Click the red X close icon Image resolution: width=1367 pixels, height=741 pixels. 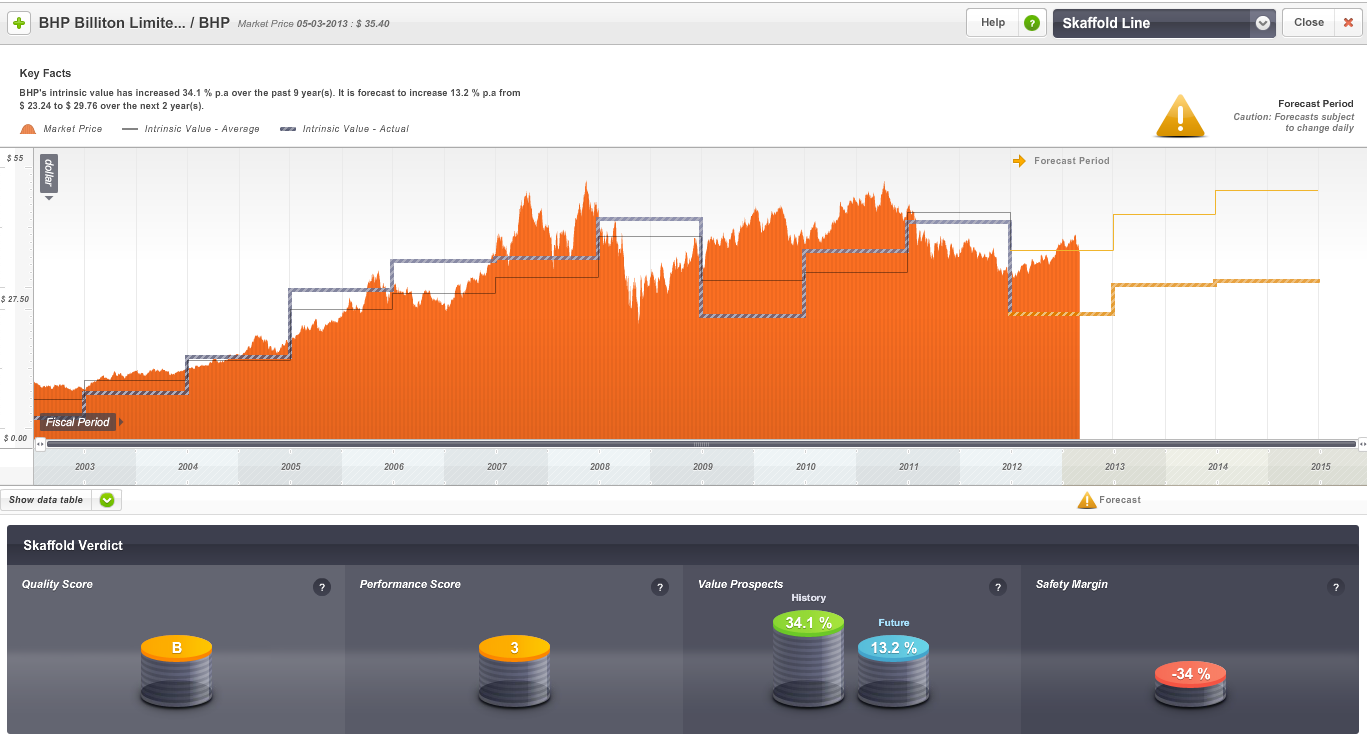click(1348, 23)
